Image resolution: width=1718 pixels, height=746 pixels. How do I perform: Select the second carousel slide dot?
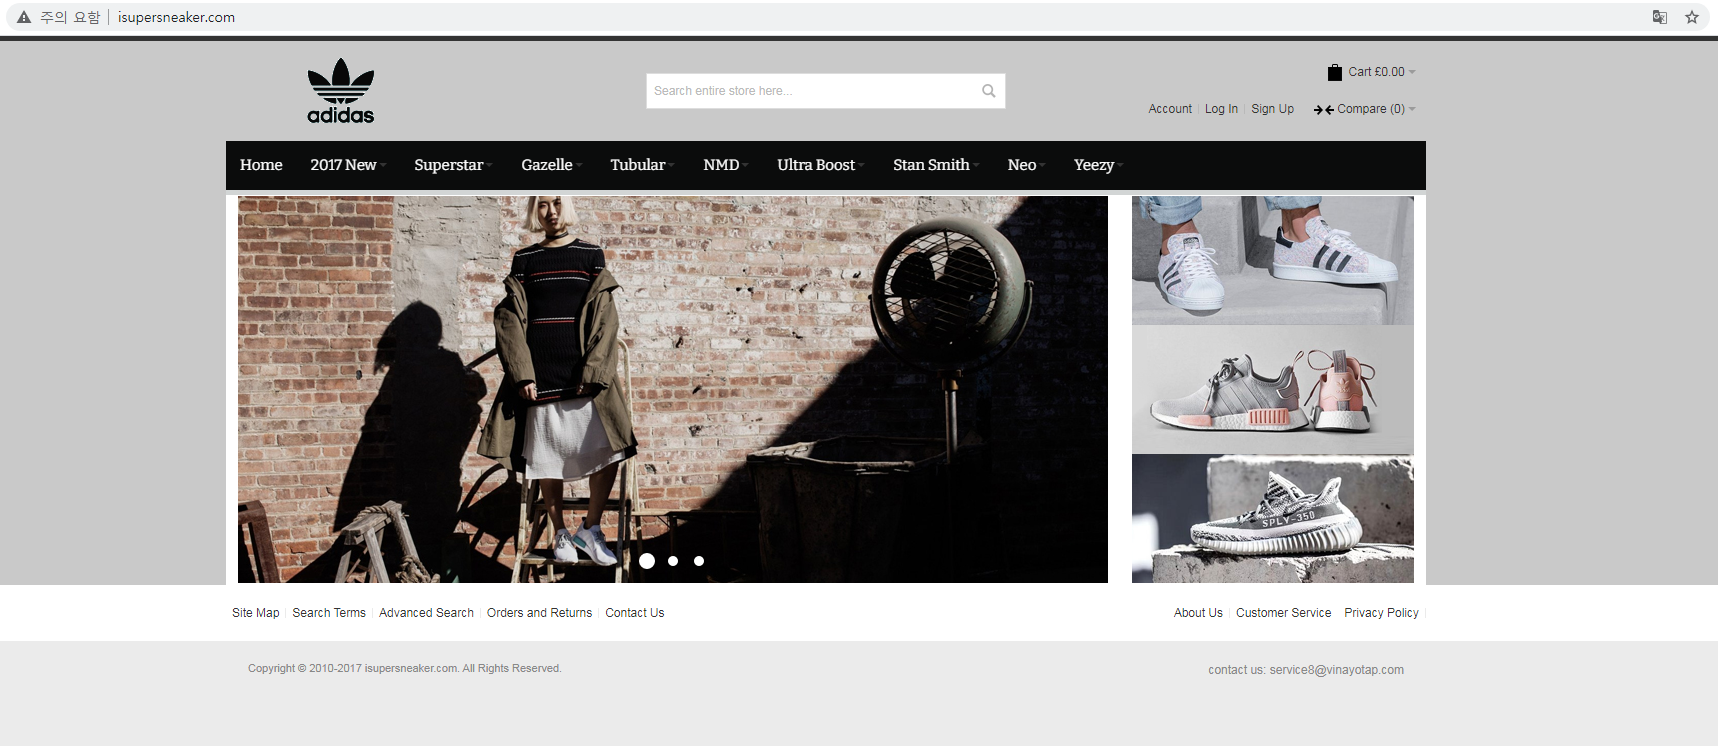tap(673, 561)
